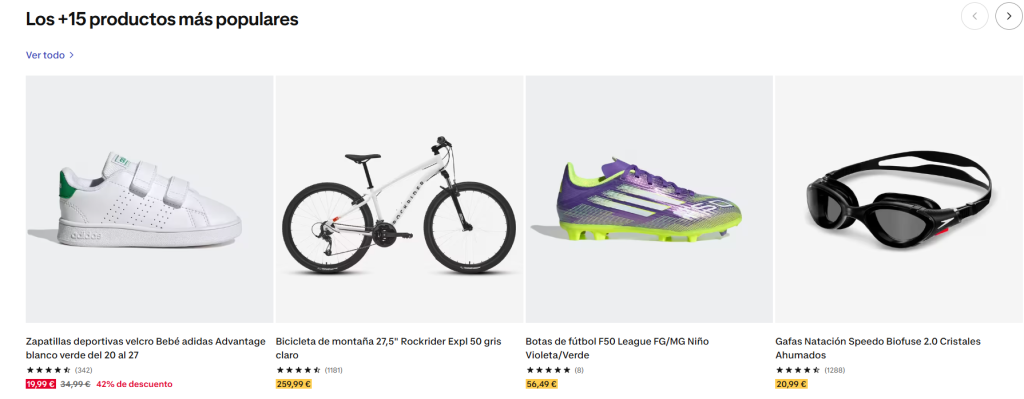
Task: Open the Speedo swim goggles image
Action: coord(899,199)
